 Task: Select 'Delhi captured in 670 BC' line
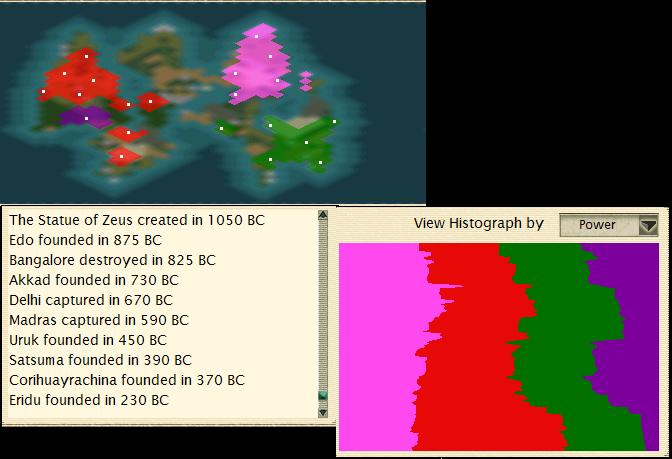click(91, 300)
